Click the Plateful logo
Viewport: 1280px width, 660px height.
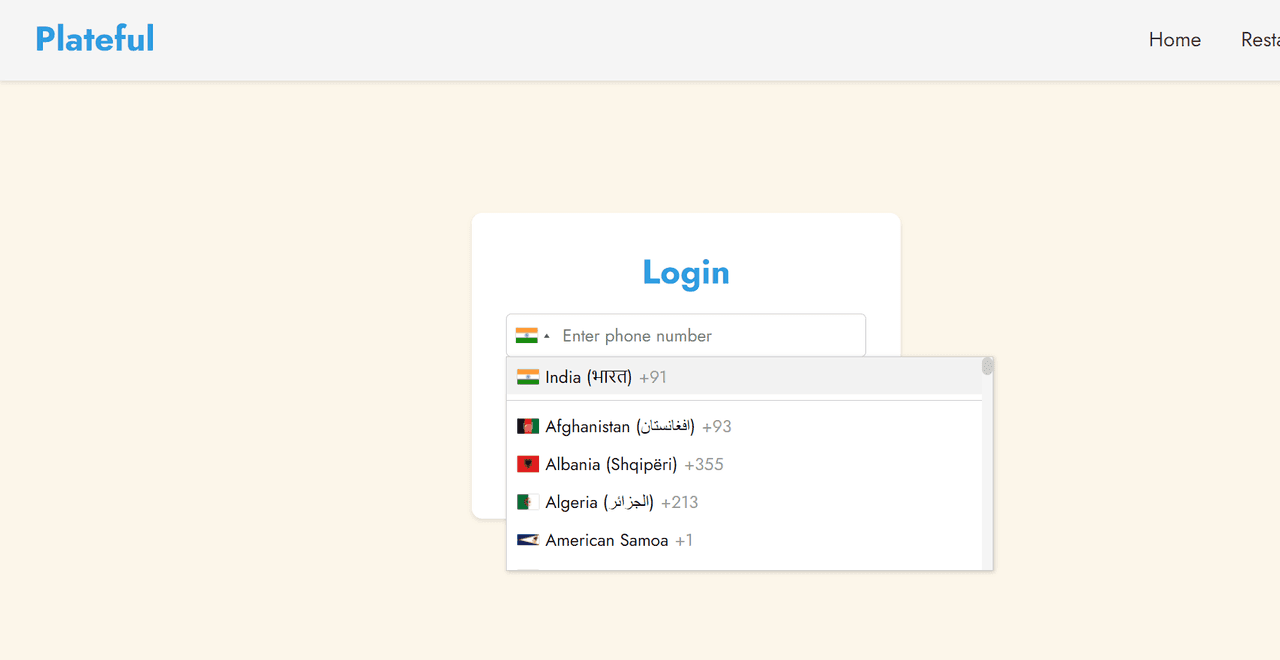[x=95, y=39]
